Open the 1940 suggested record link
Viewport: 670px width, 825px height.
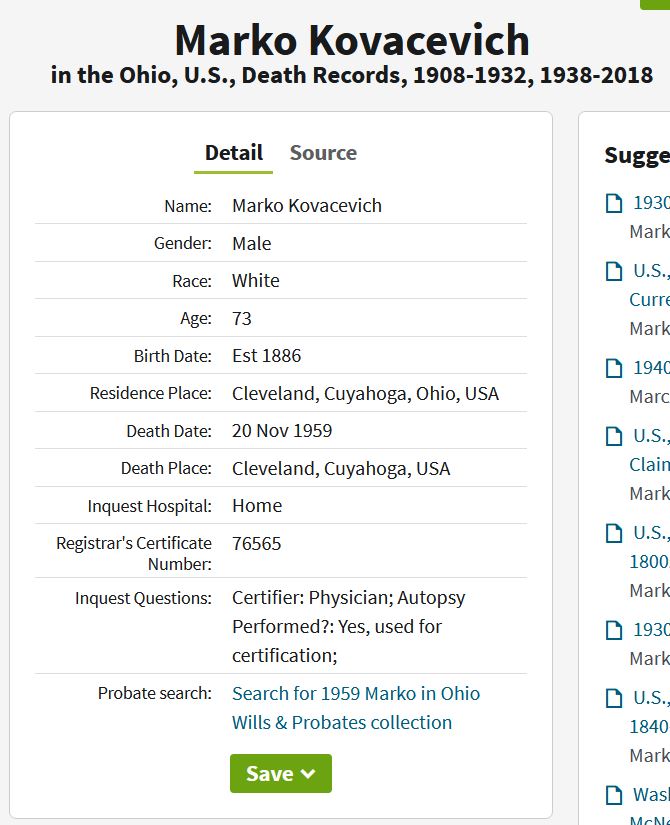click(651, 368)
